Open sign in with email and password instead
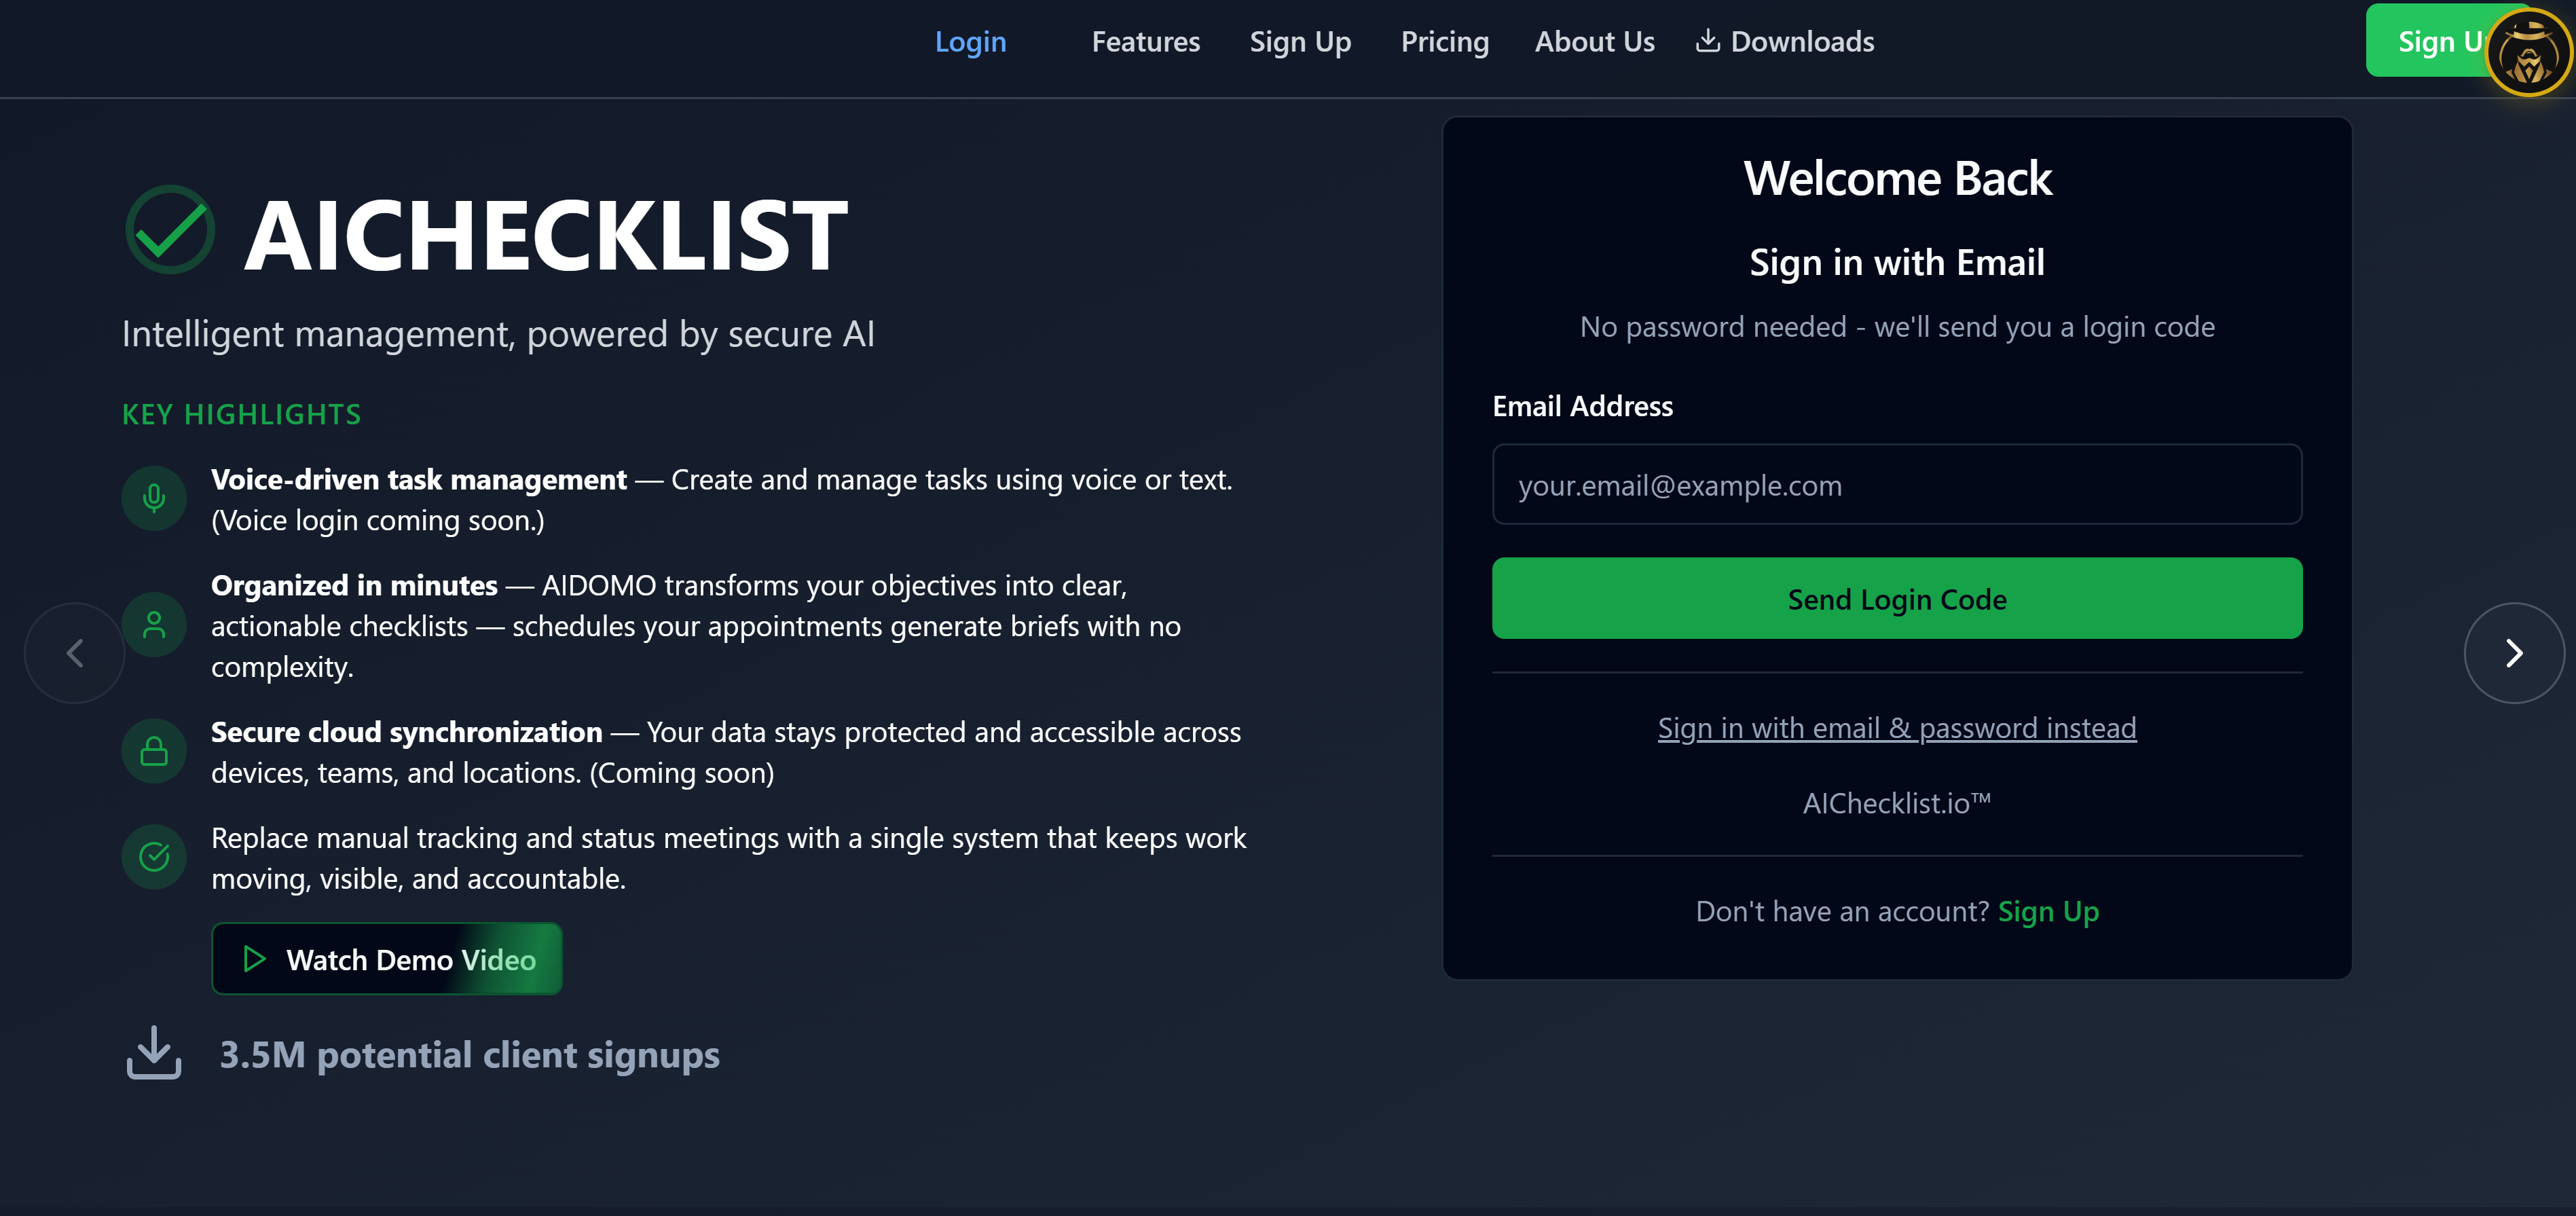The image size is (2576, 1216). (1896, 727)
